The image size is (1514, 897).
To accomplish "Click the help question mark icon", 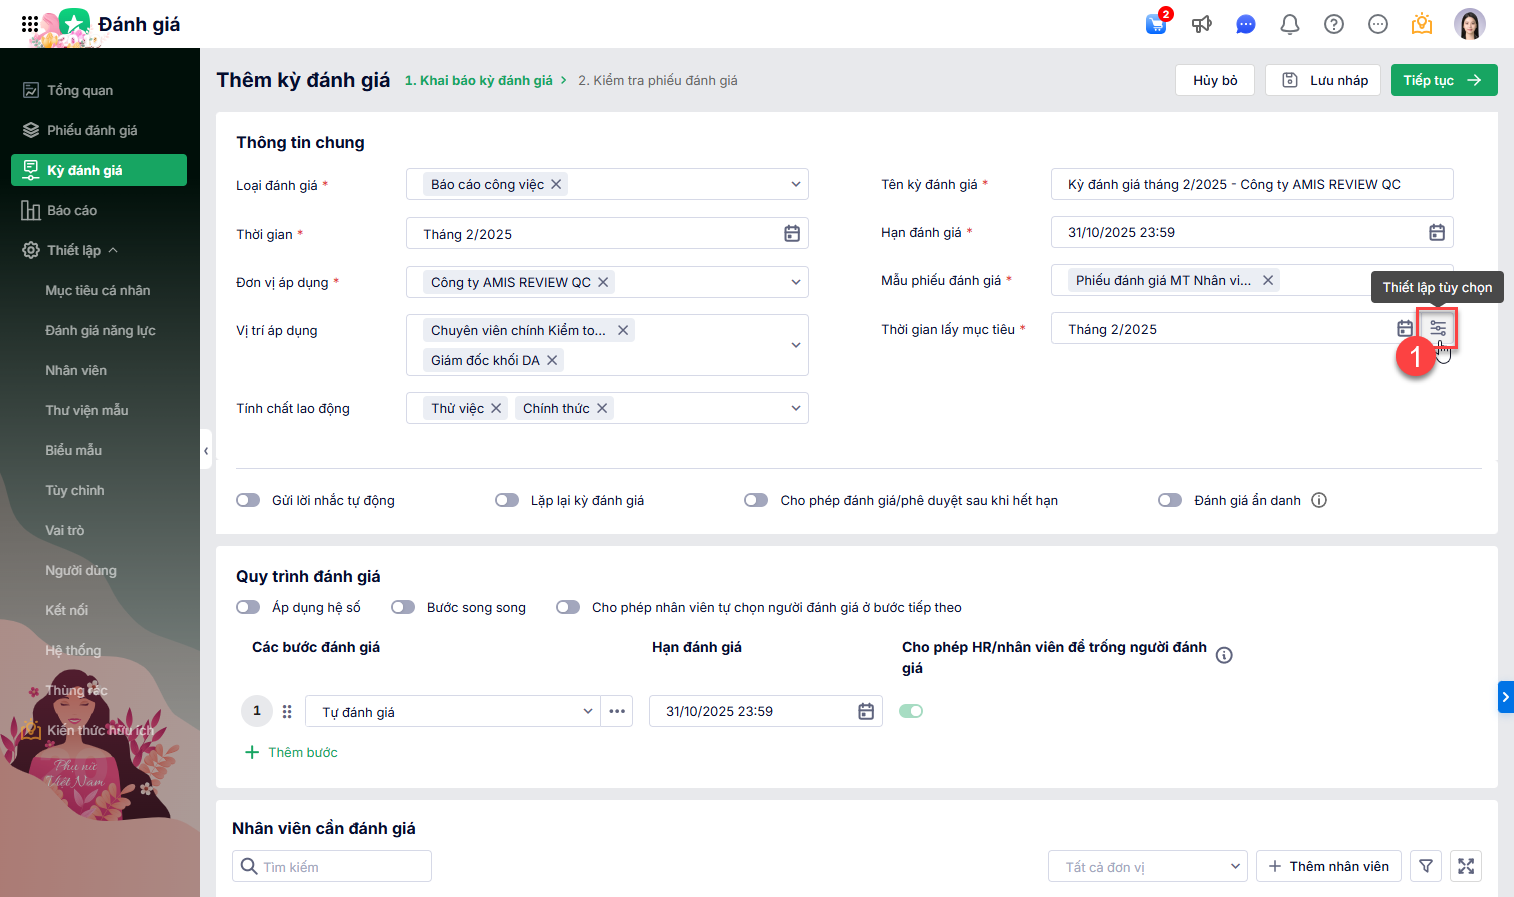I will (1334, 24).
